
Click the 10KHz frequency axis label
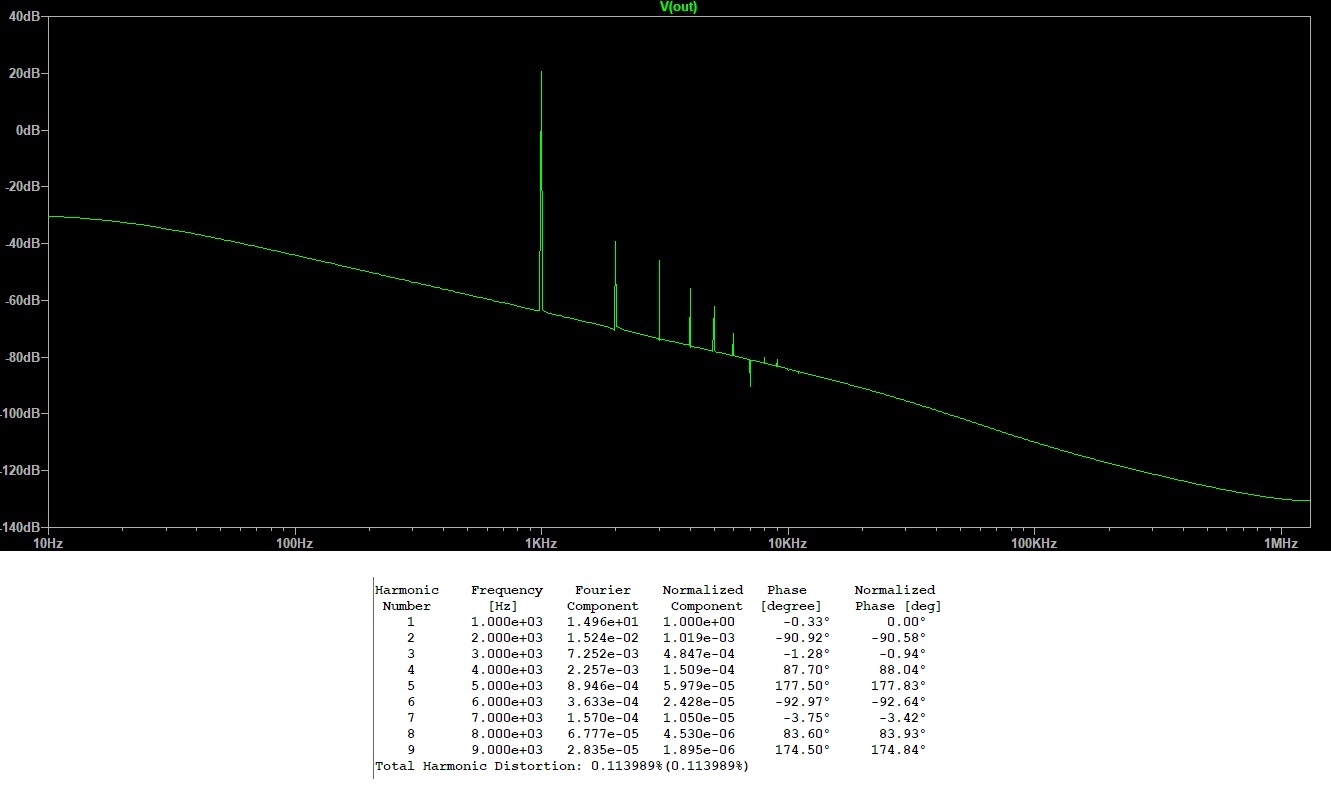point(787,543)
